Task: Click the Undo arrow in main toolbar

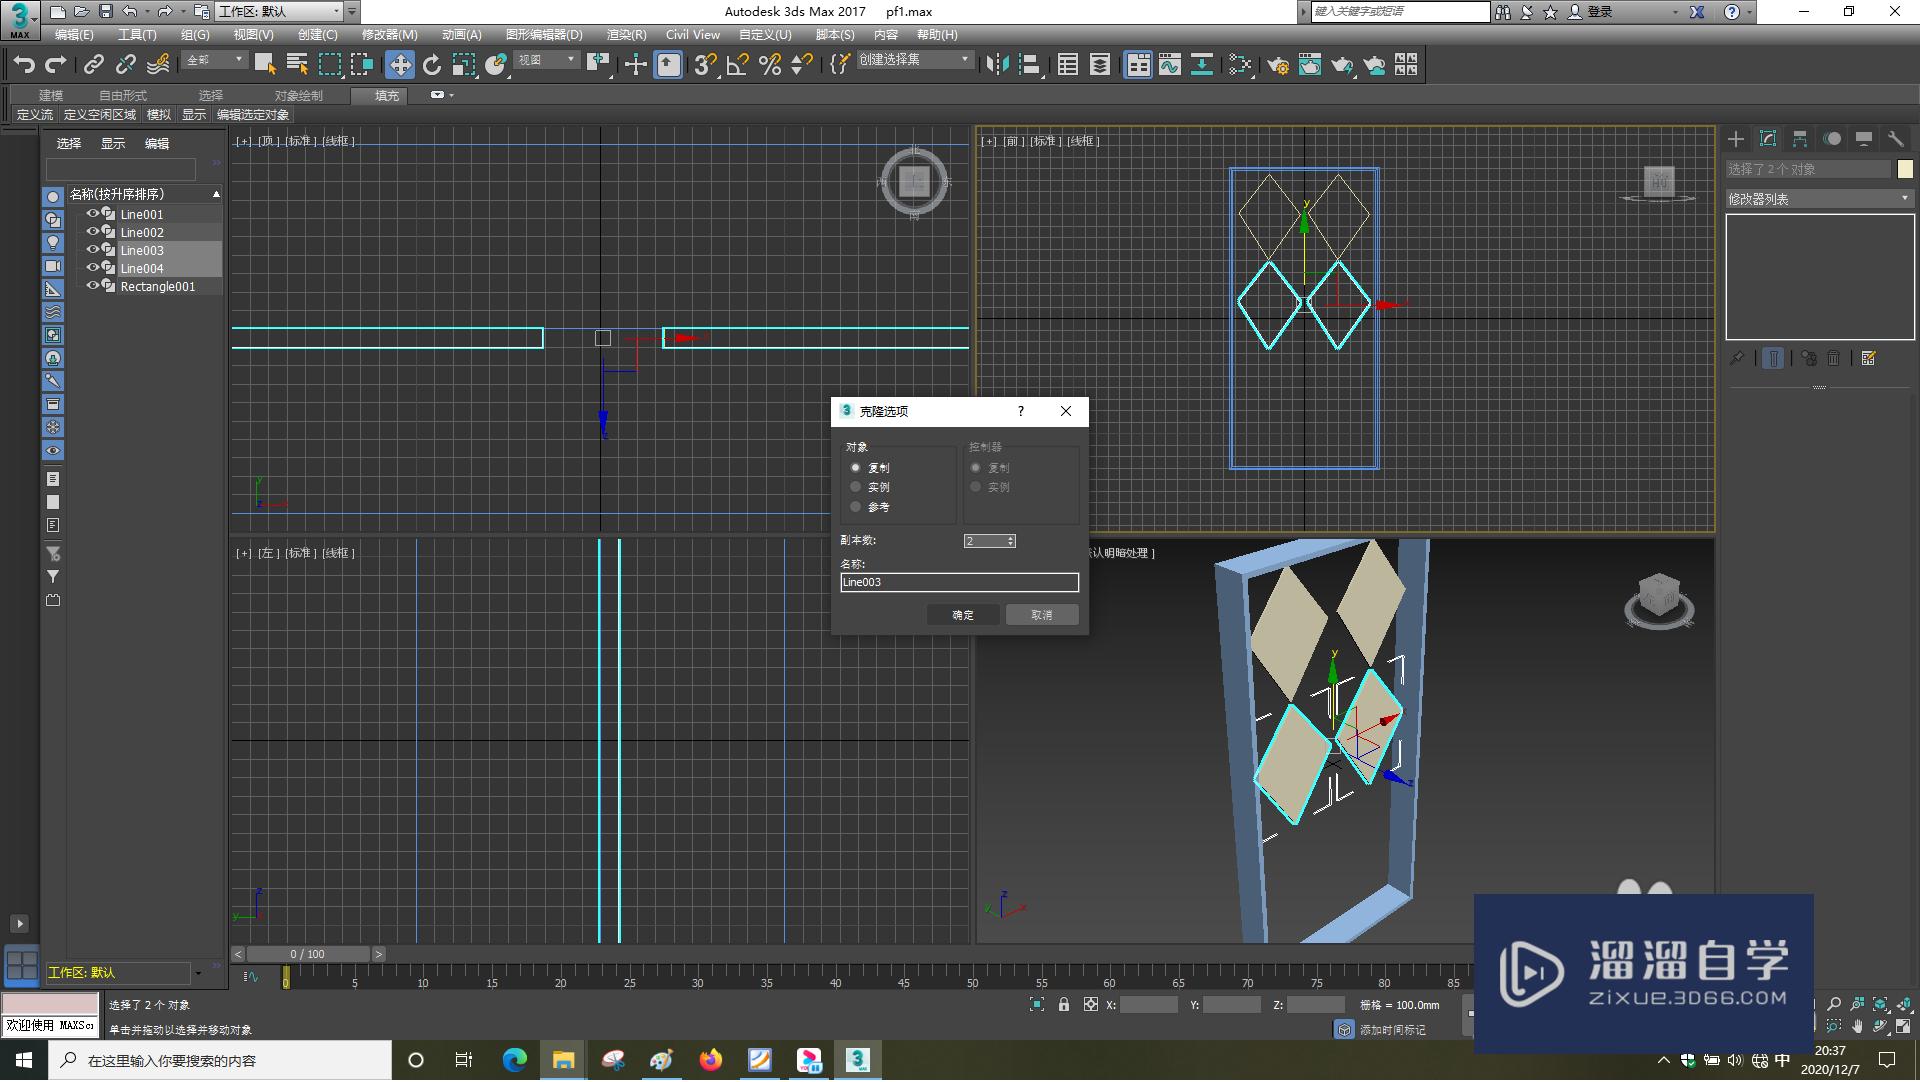Action: point(24,65)
